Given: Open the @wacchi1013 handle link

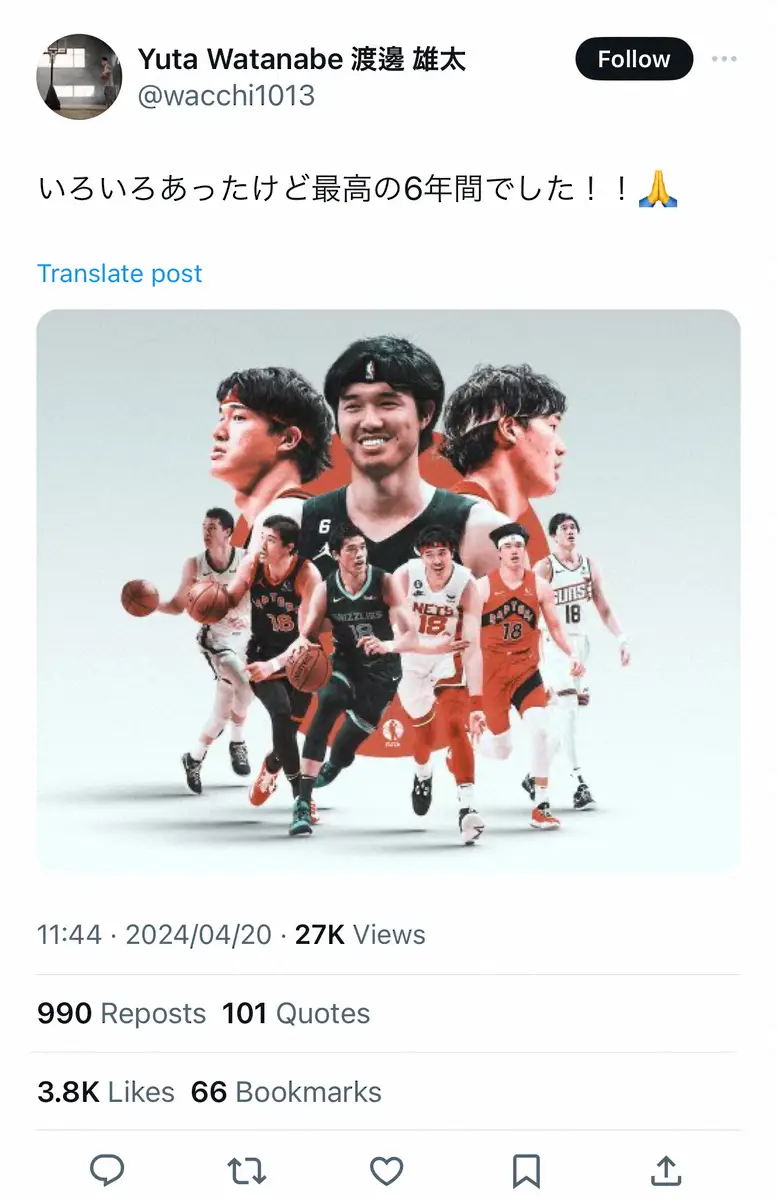Looking at the screenshot, I should 226,96.
